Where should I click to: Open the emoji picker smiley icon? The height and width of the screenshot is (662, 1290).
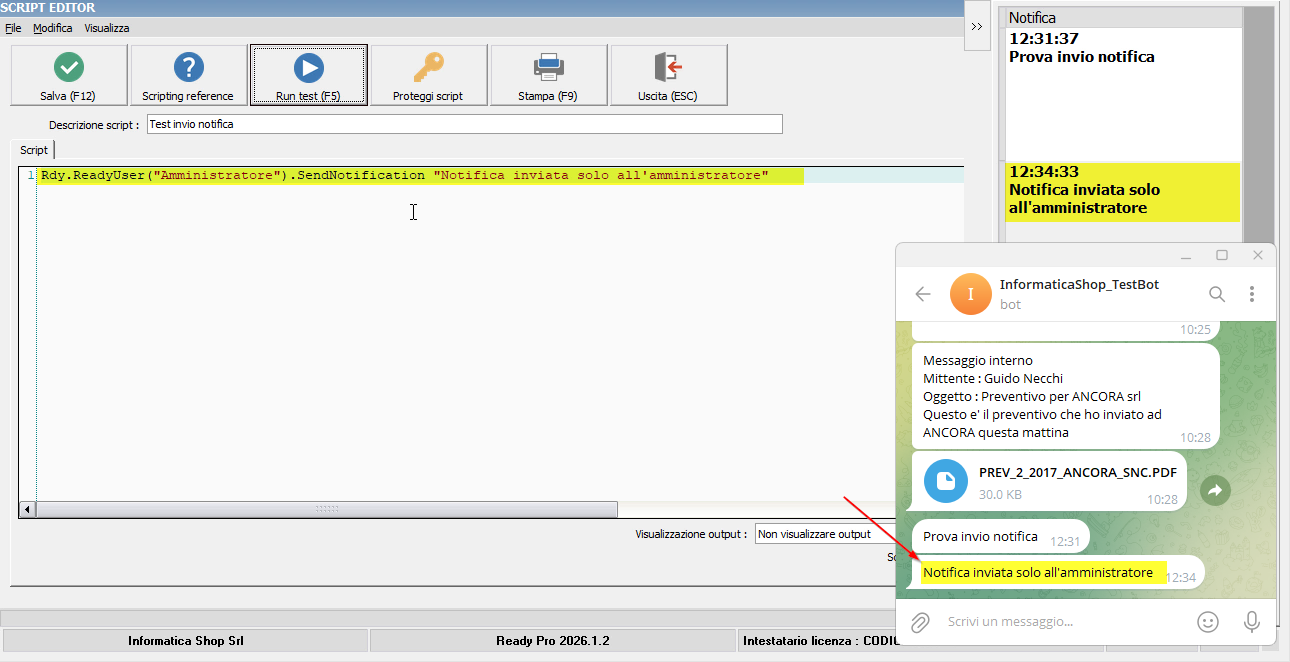[1208, 622]
